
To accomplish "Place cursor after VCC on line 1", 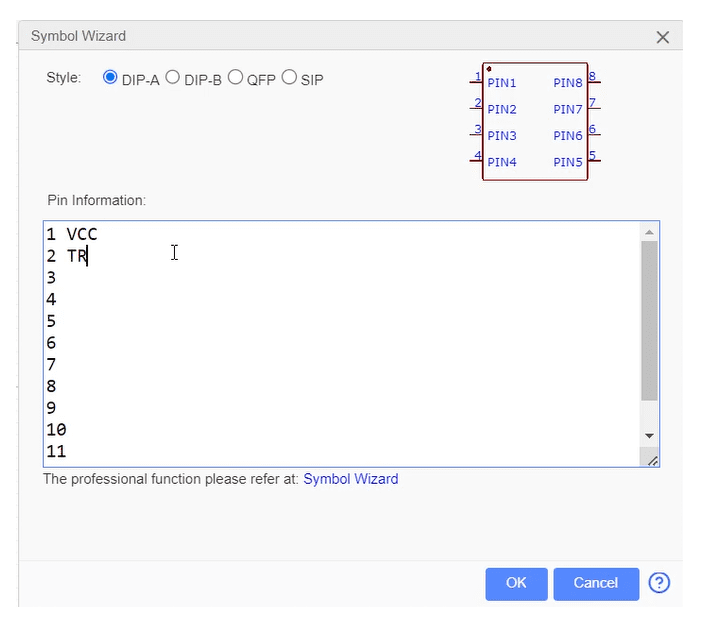I will [x=98, y=234].
